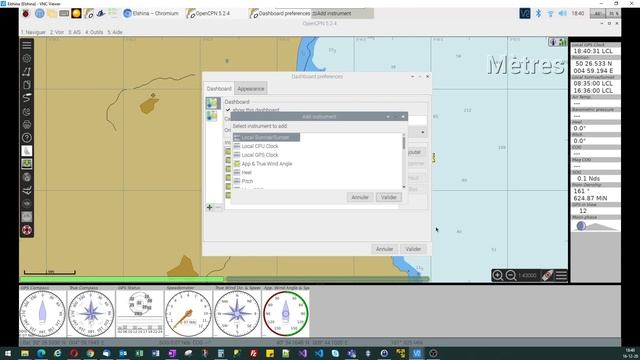
Task: Click the help question mark tool
Action: (x=27, y=138)
